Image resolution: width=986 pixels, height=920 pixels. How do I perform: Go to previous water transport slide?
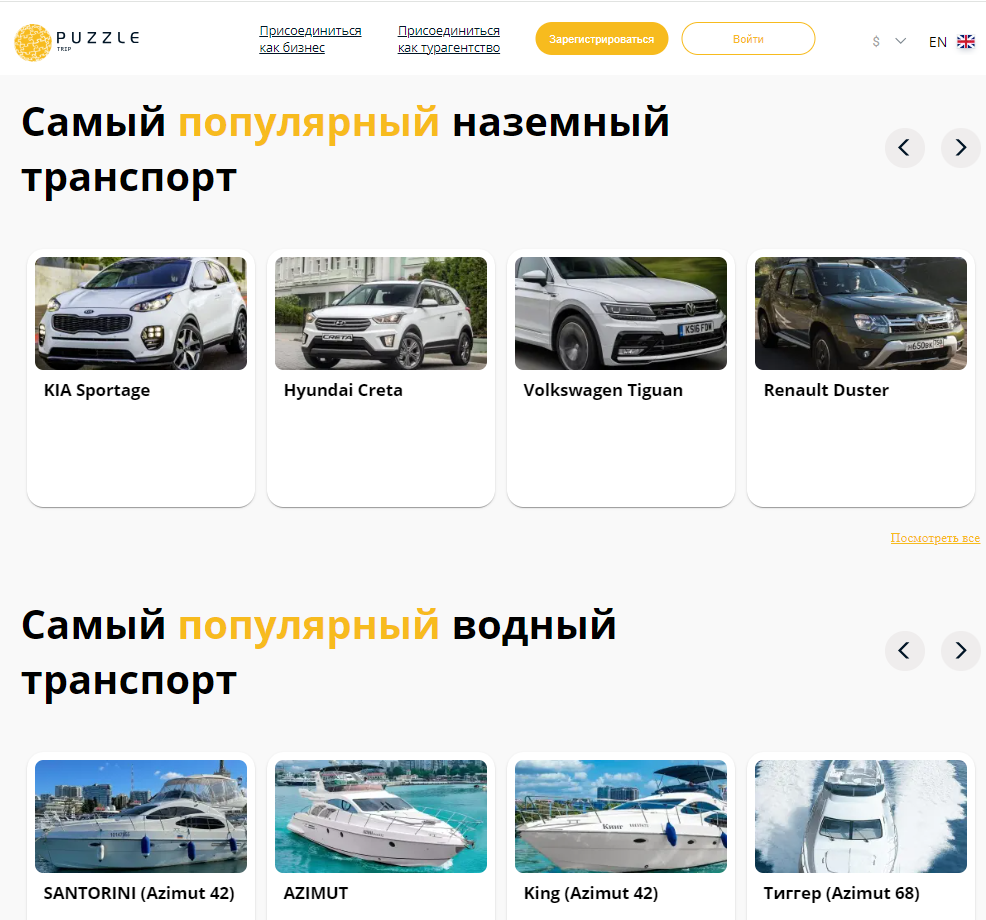click(904, 650)
